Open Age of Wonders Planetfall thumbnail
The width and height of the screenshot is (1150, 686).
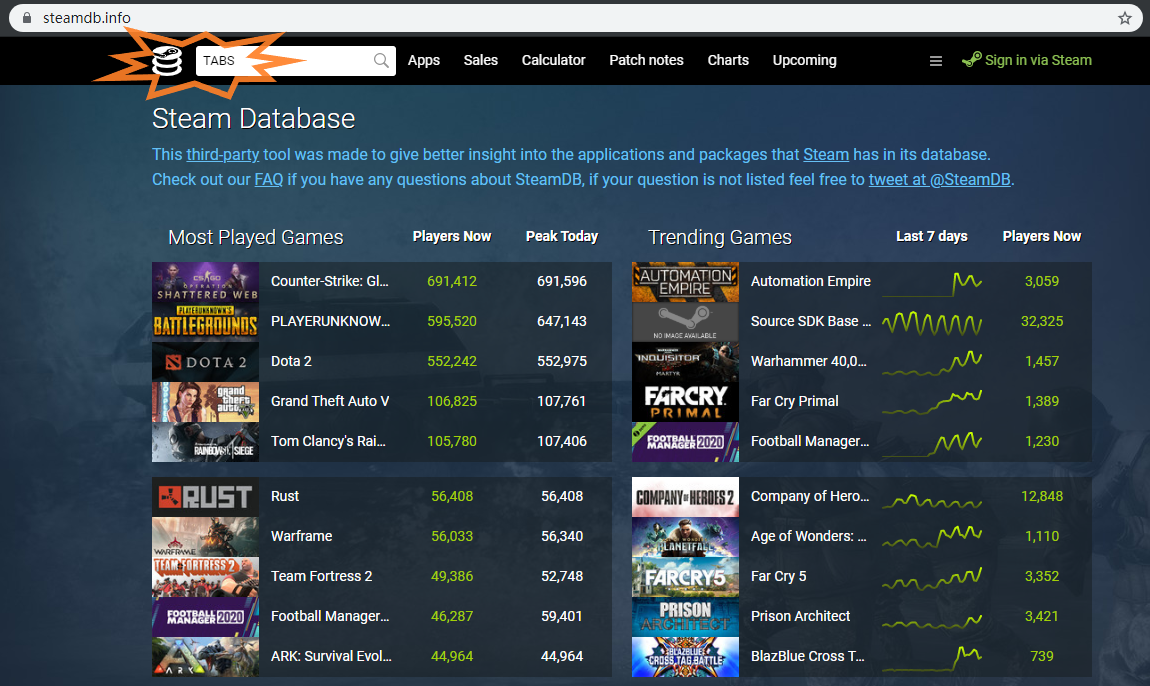[685, 537]
